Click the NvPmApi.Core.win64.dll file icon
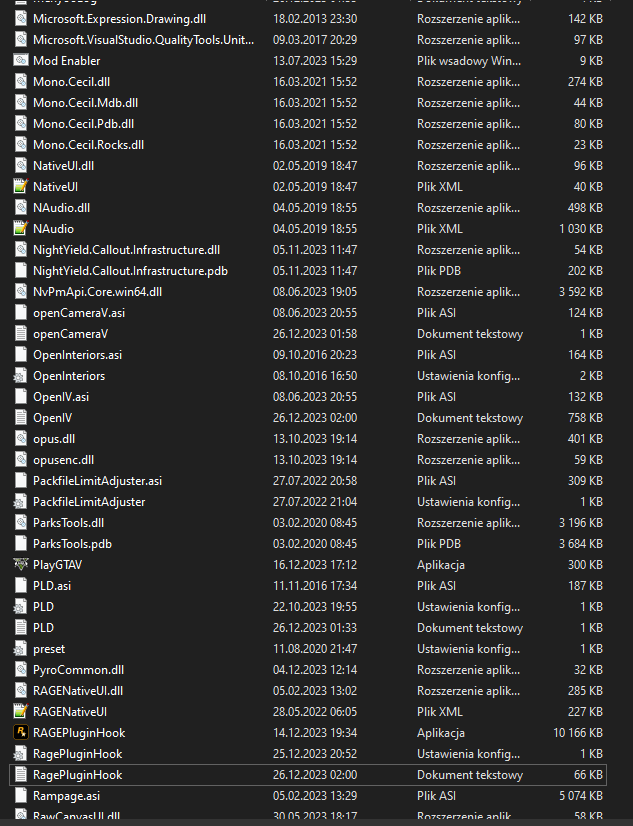 pos(21,291)
